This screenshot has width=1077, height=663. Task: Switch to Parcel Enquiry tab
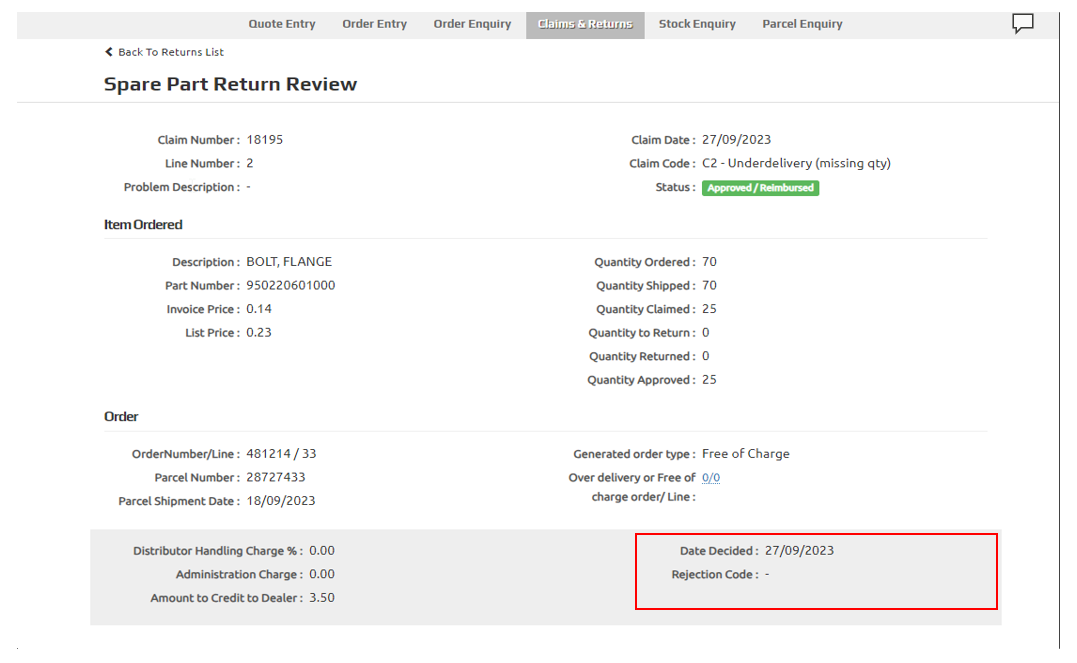802,24
